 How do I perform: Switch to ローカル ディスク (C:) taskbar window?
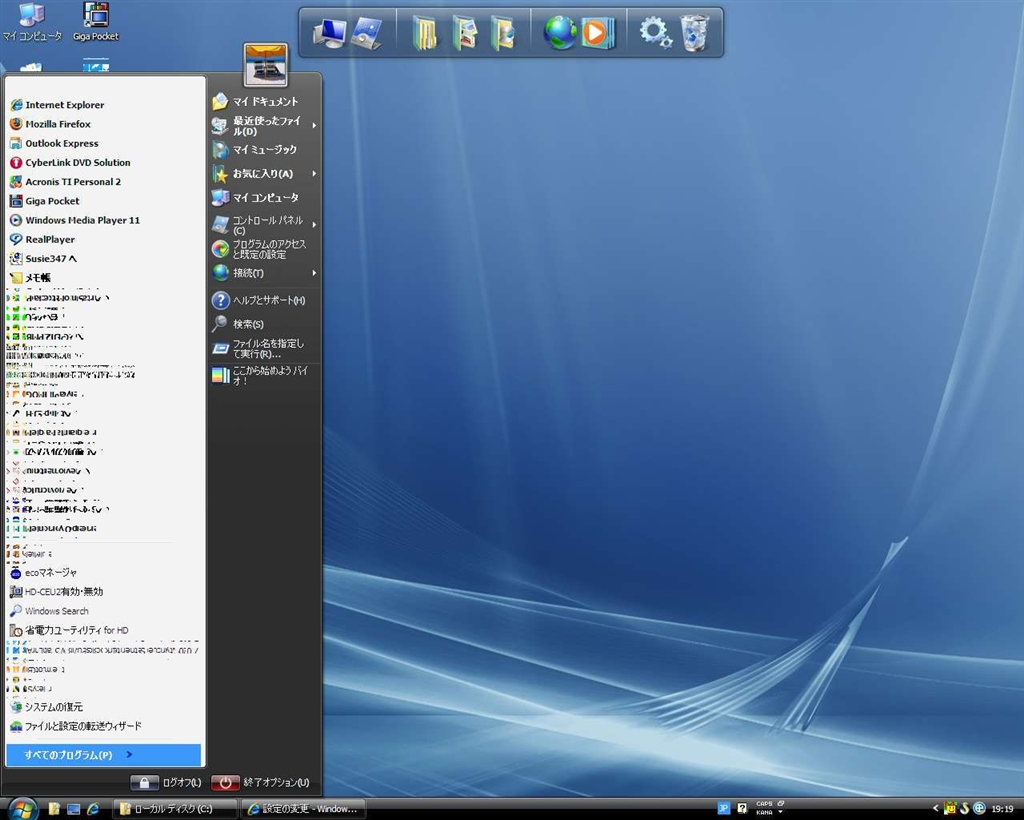[x=175, y=808]
